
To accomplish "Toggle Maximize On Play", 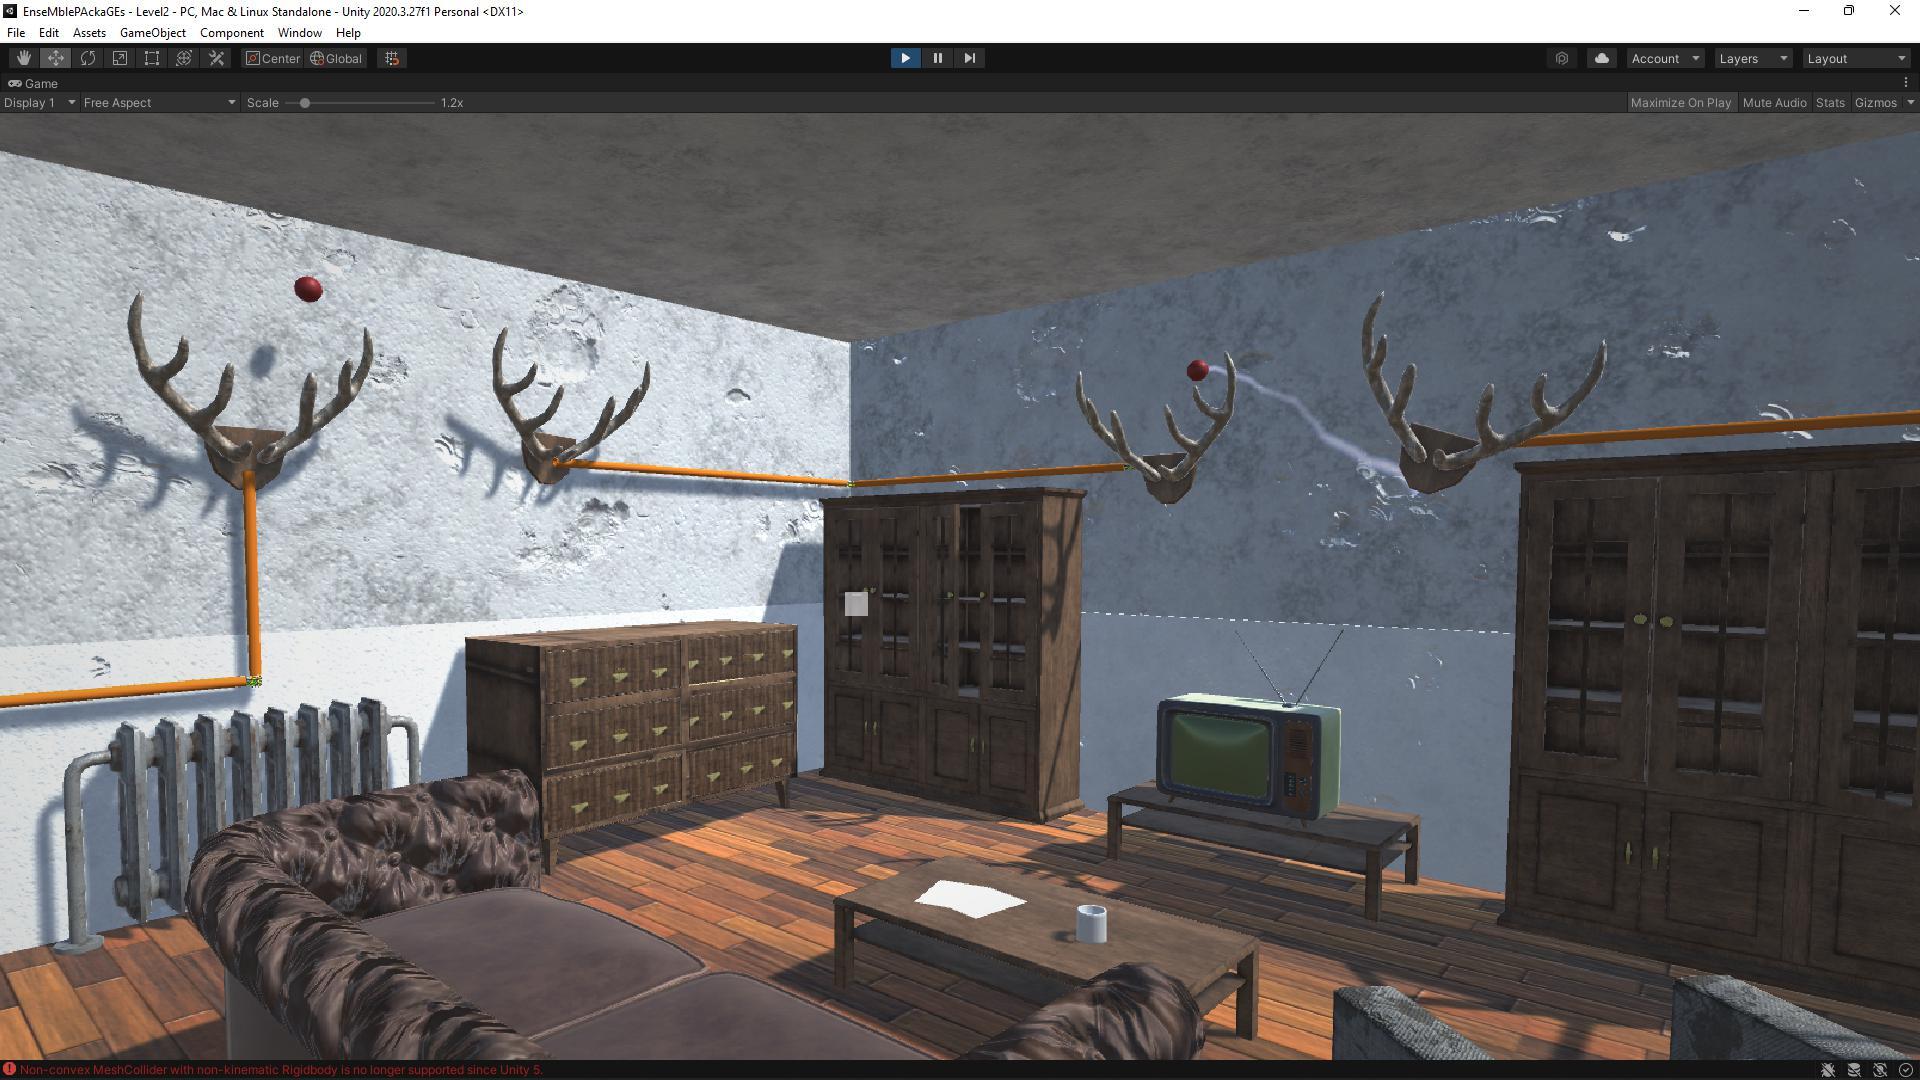I will (1680, 102).
